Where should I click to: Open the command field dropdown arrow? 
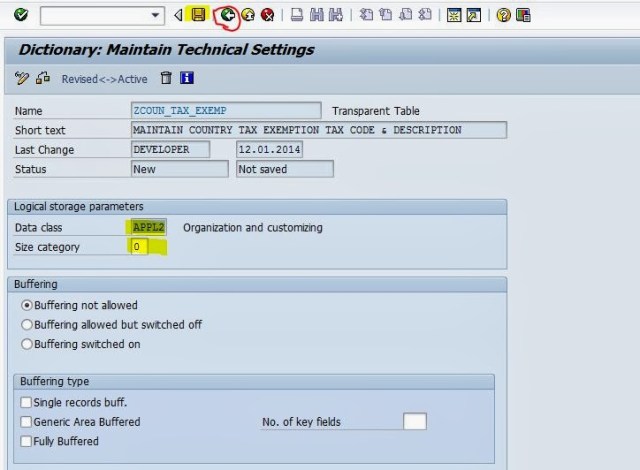pyautogui.click(x=155, y=15)
